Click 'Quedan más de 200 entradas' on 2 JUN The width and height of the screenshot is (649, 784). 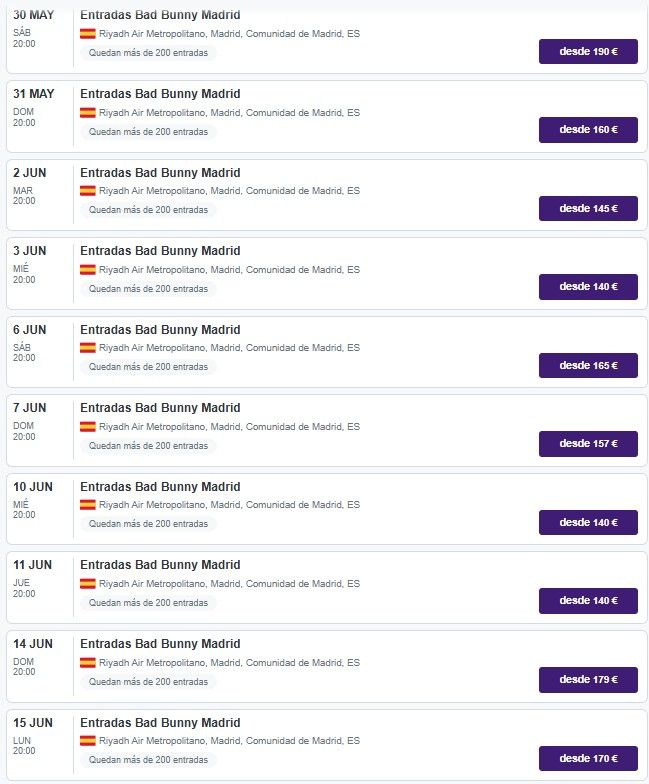point(148,210)
